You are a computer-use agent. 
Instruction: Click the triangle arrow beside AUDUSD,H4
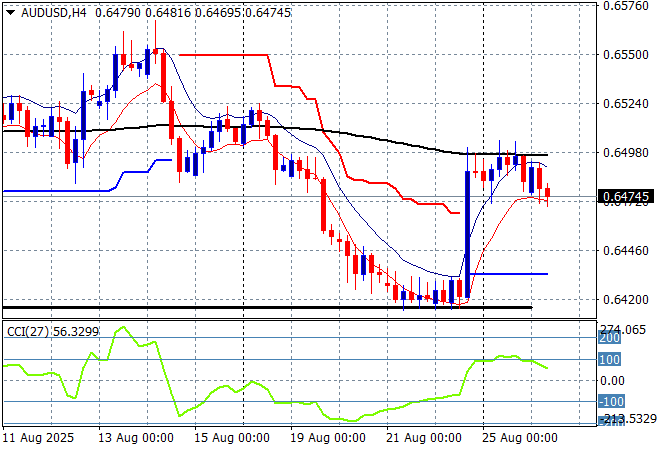(x=10, y=11)
